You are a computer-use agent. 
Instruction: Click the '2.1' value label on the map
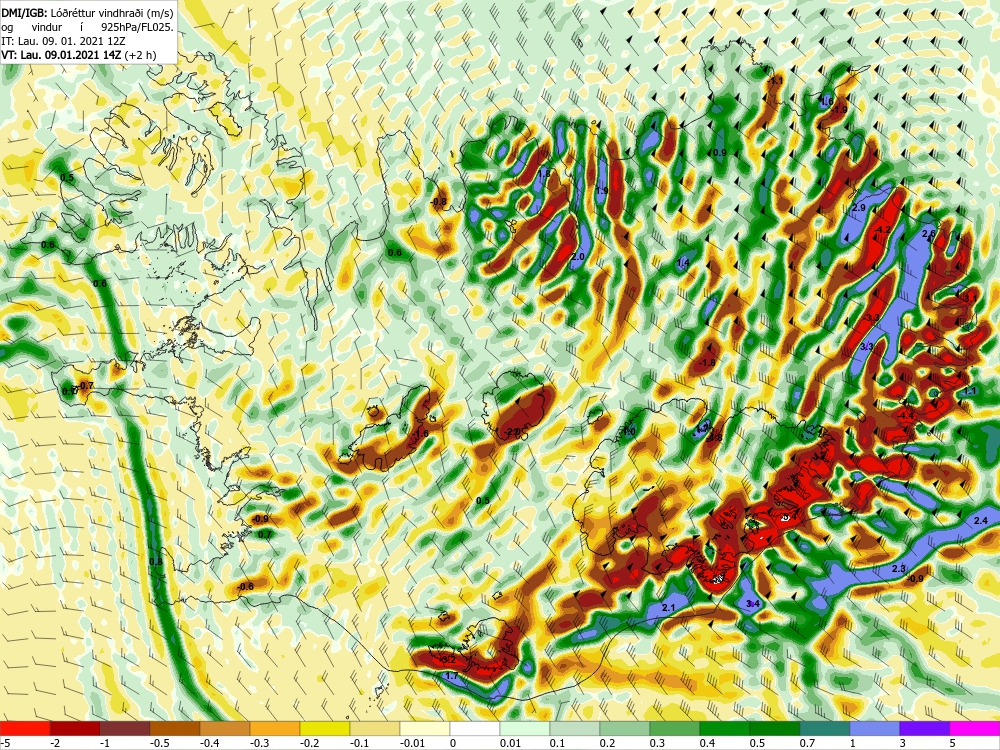pyautogui.click(x=668, y=608)
